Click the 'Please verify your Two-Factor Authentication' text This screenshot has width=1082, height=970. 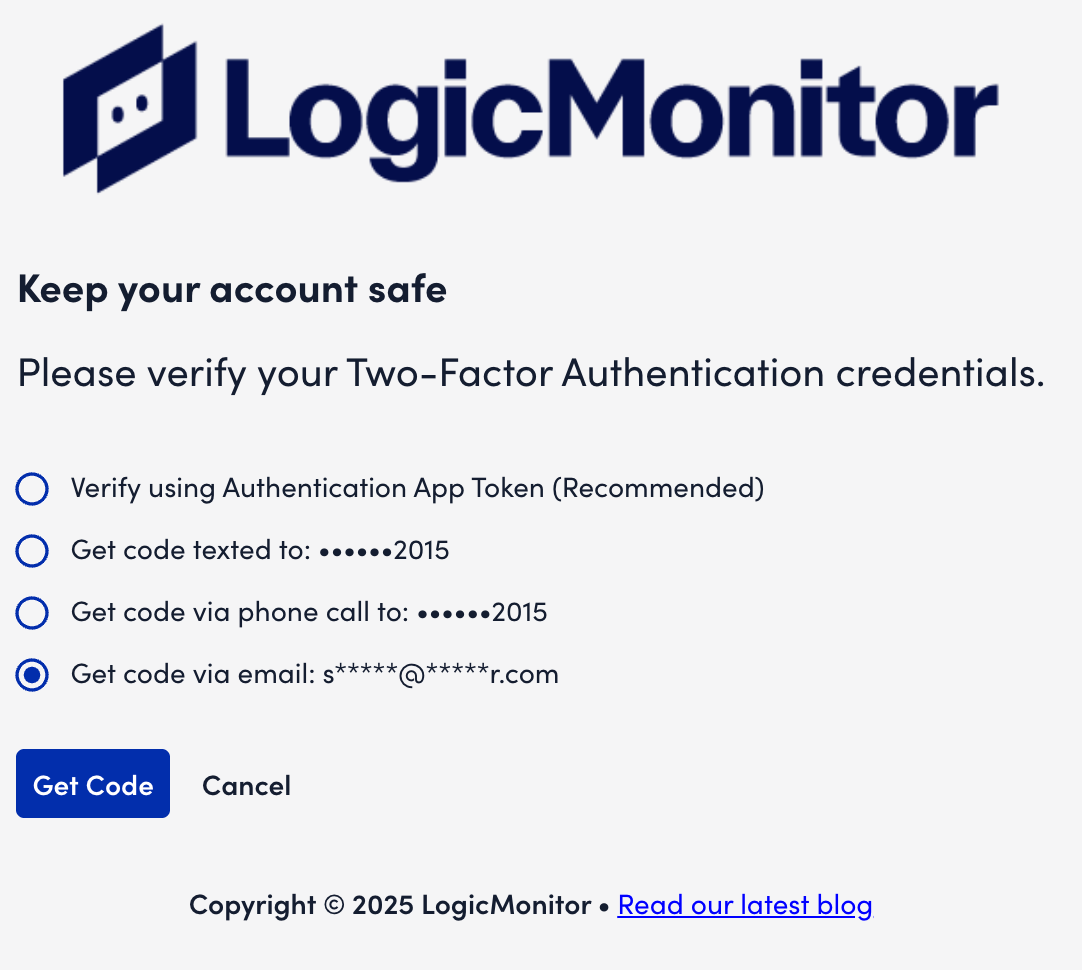tap(531, 373)
